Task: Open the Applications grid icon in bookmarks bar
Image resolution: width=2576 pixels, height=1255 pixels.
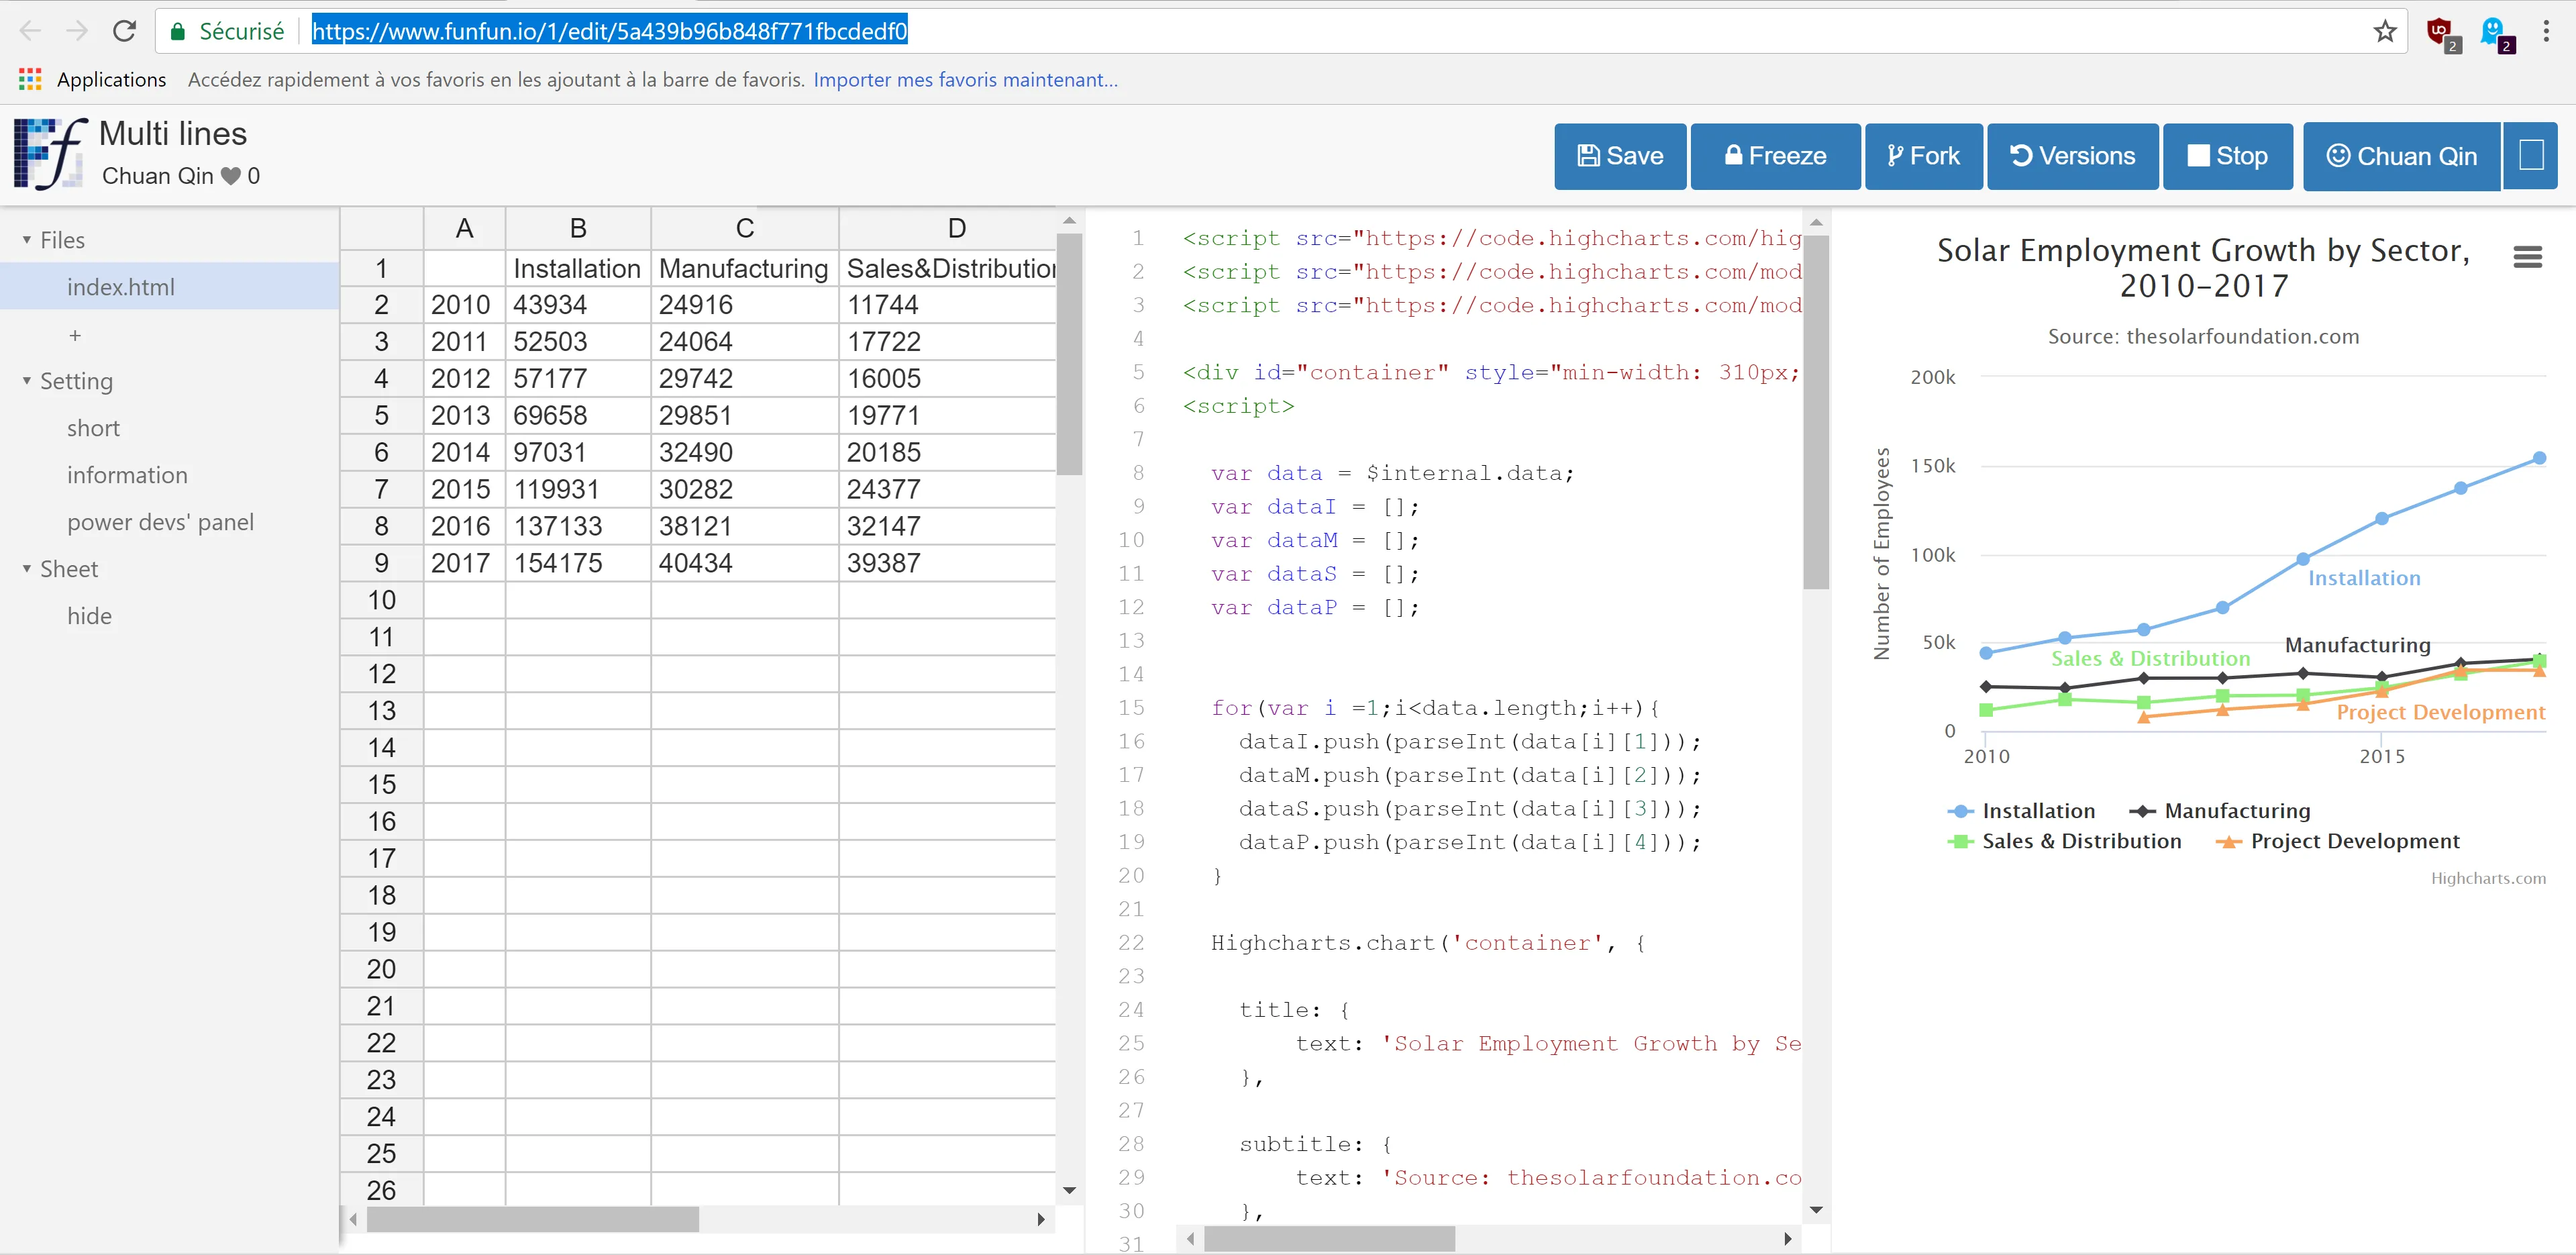Action: point(30,79)
